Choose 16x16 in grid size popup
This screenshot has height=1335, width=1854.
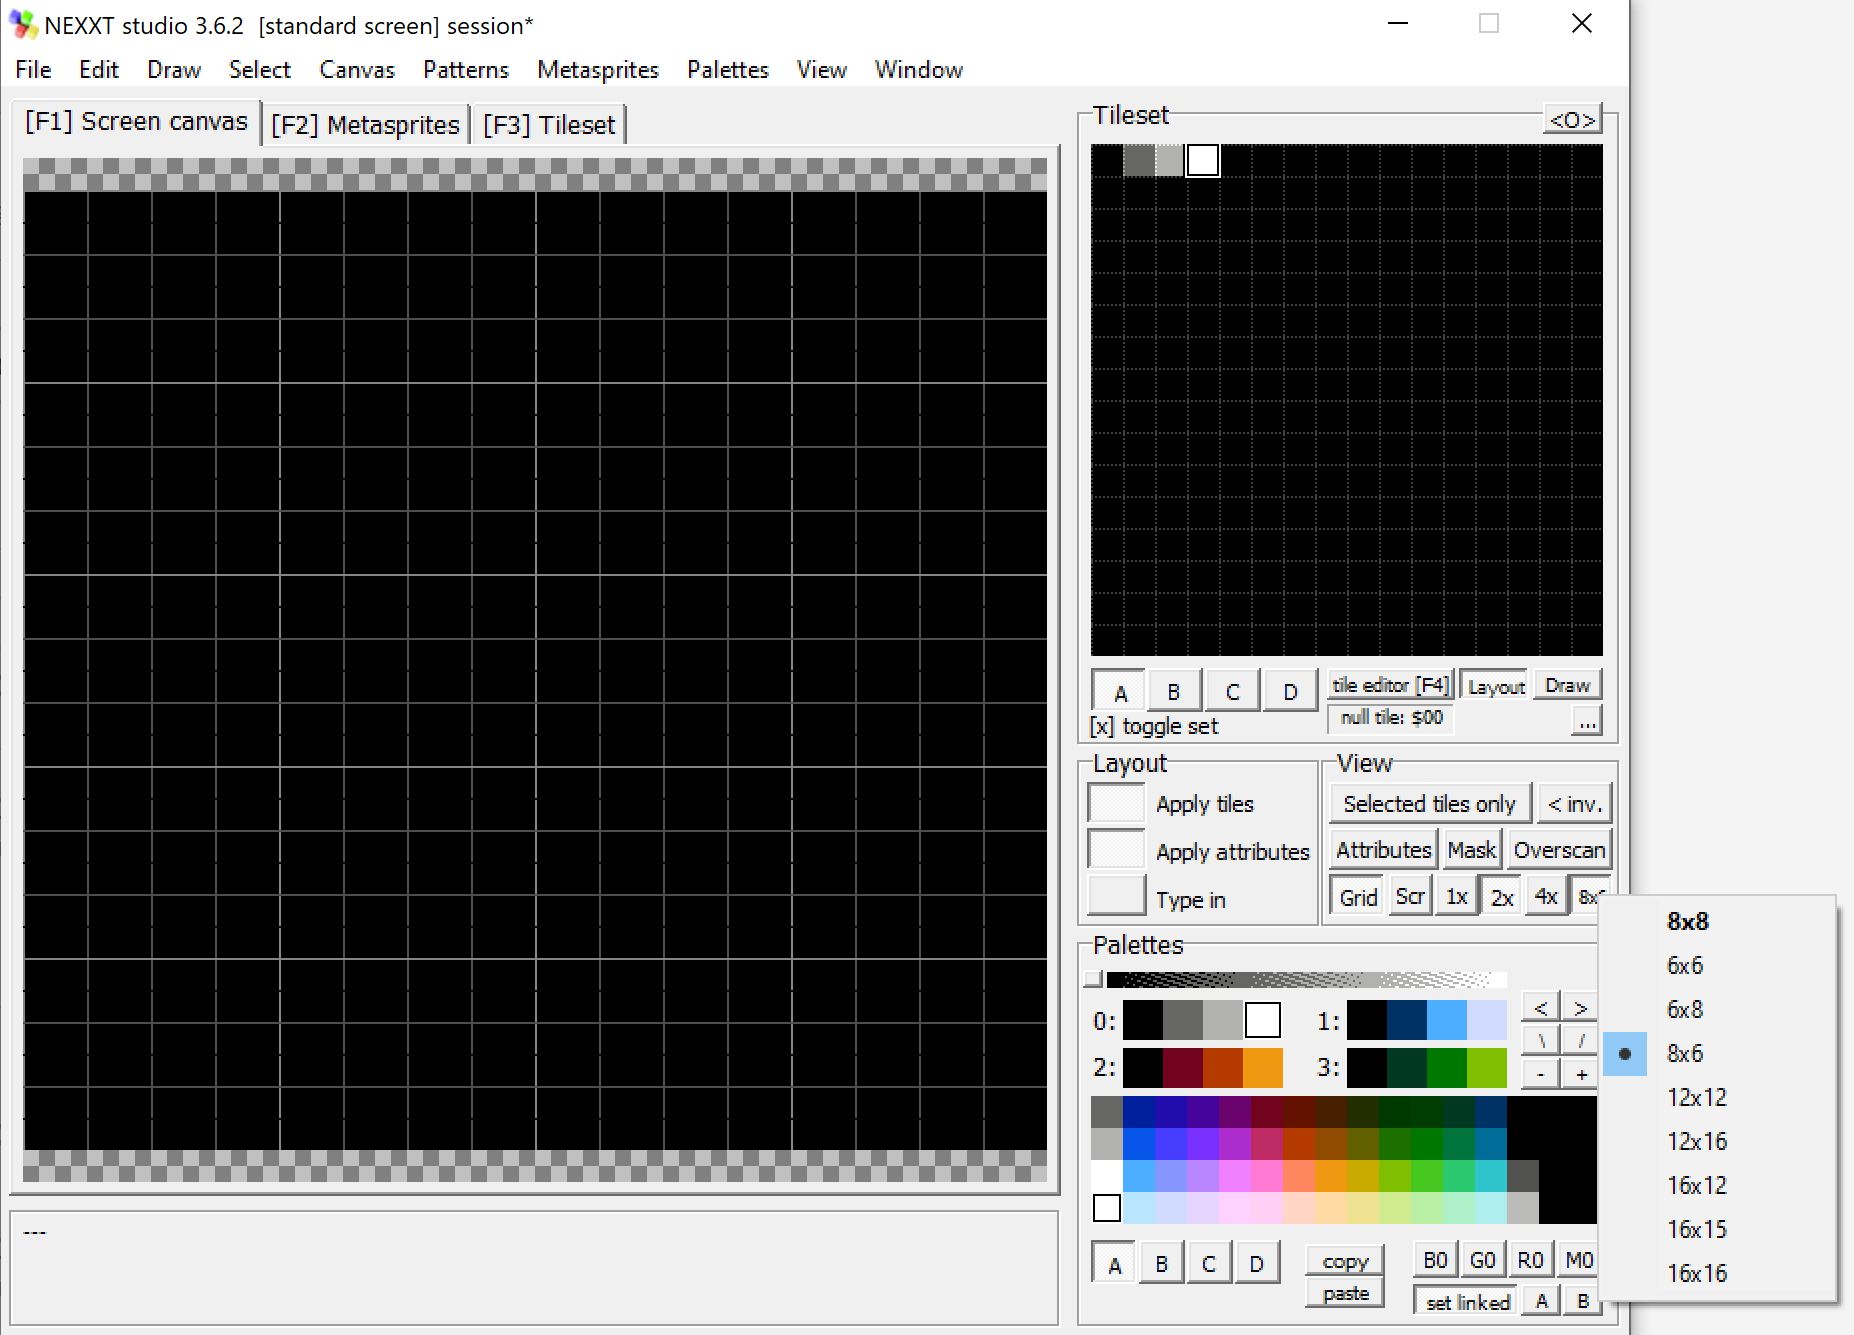click(1718, 1274)
